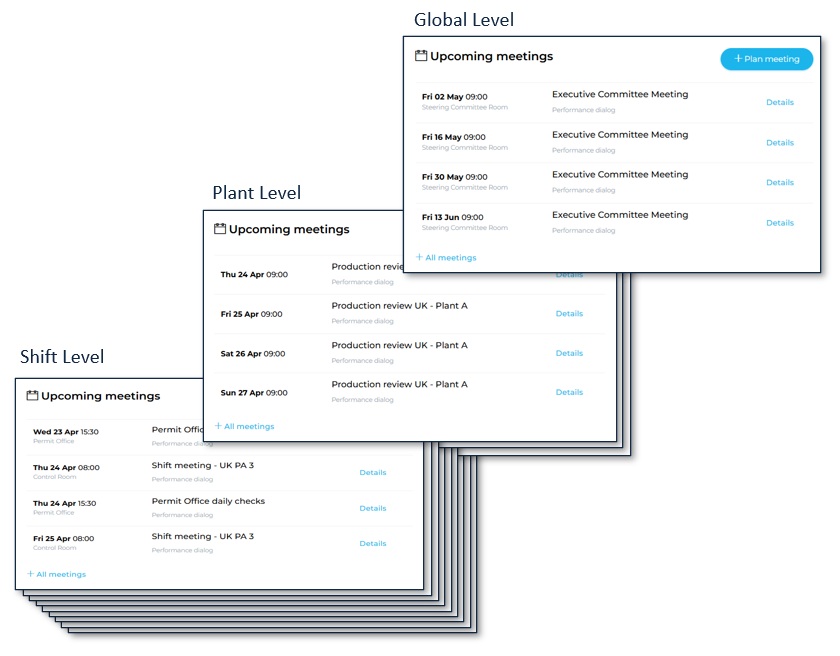View Details for Fri 30 May meeting
Screen dimensions: 840x656
779,183
